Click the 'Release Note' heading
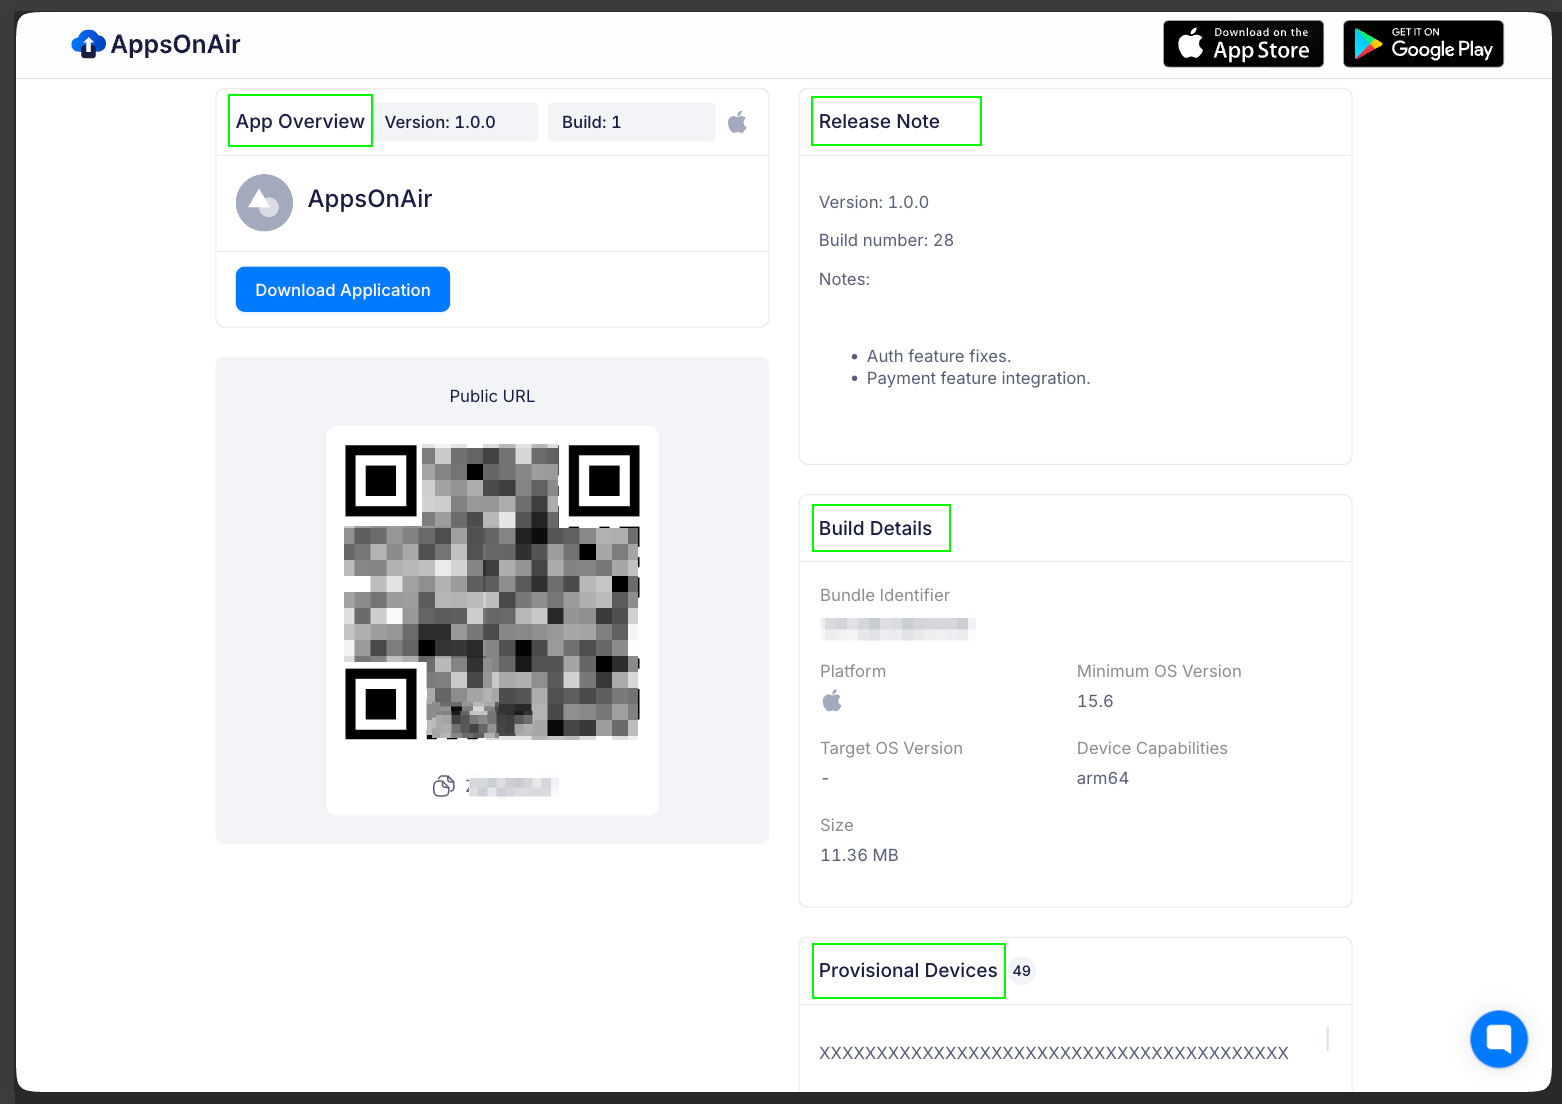The height and width of the screenshot is (1104, 1562). (879, 121)
